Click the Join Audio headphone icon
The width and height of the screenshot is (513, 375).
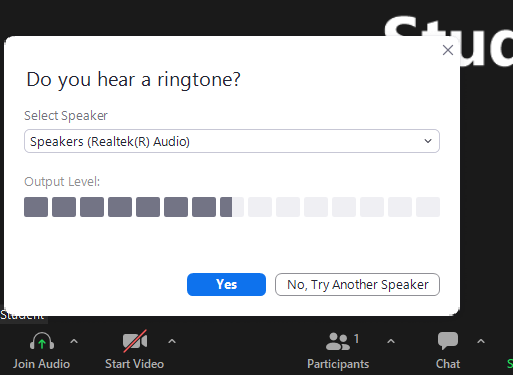[42, 341]
